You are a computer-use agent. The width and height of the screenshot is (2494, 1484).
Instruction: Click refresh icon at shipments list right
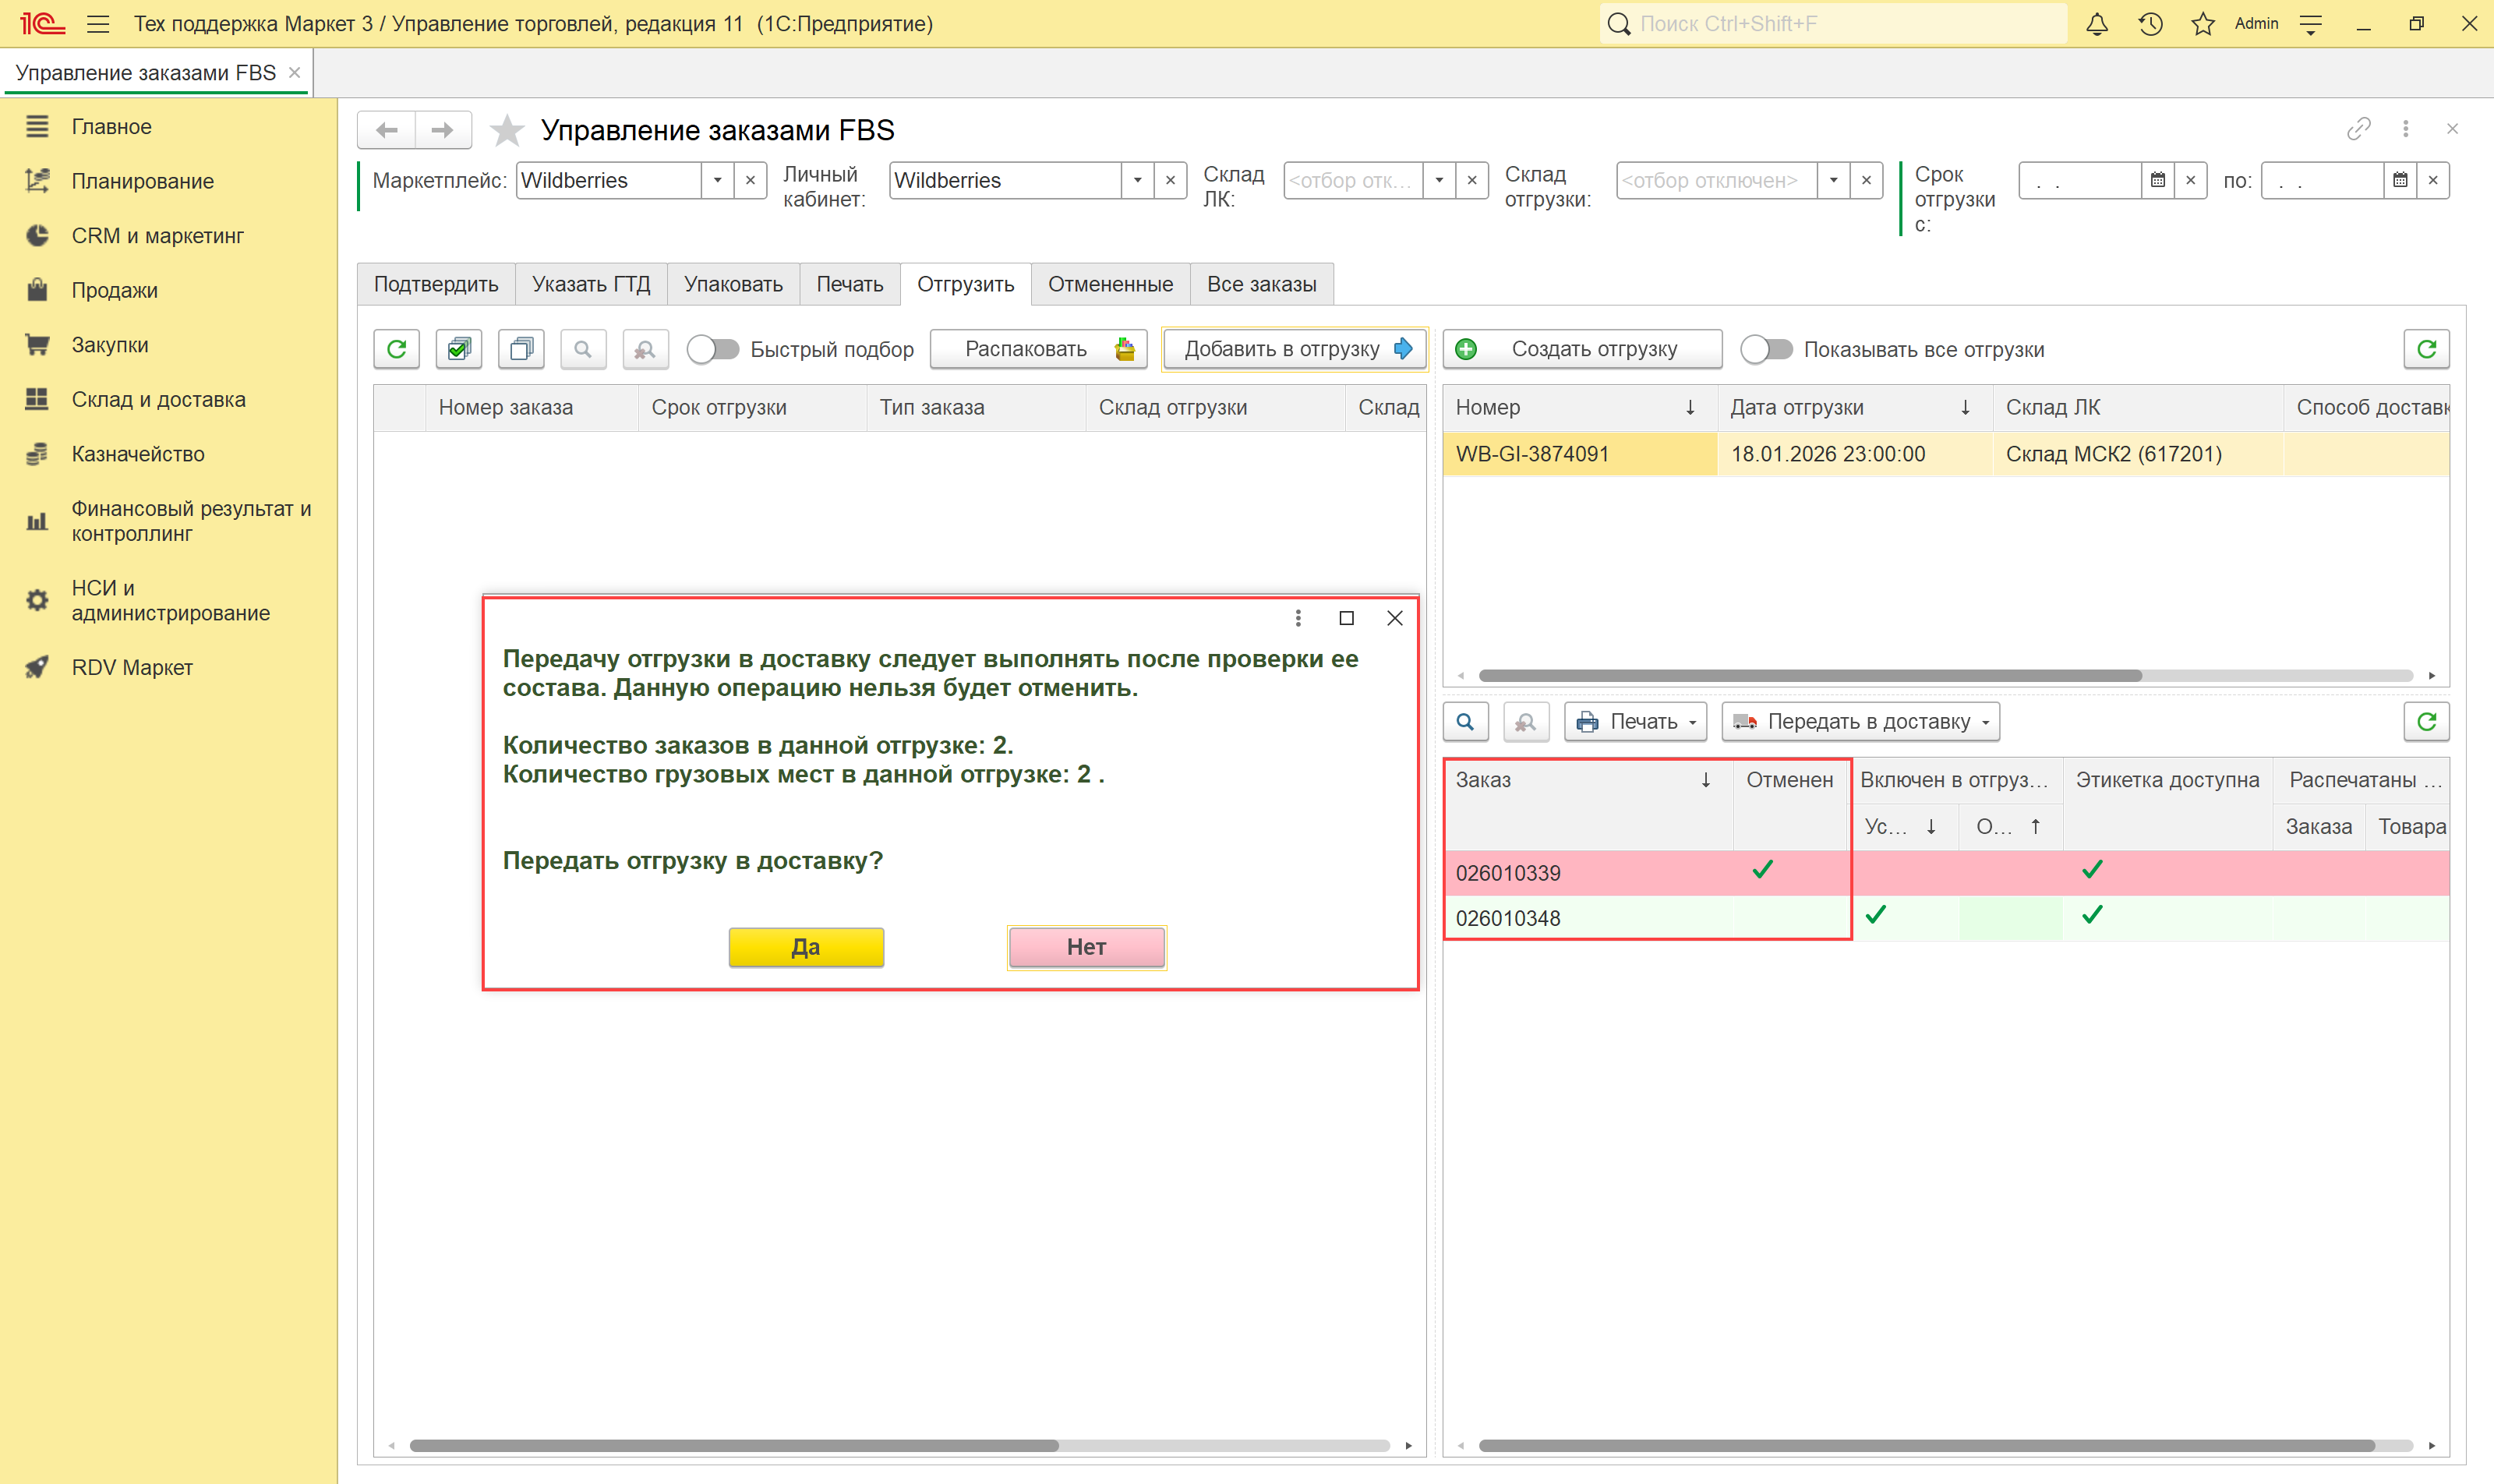pyautogui.click(x=2426, y=349)
